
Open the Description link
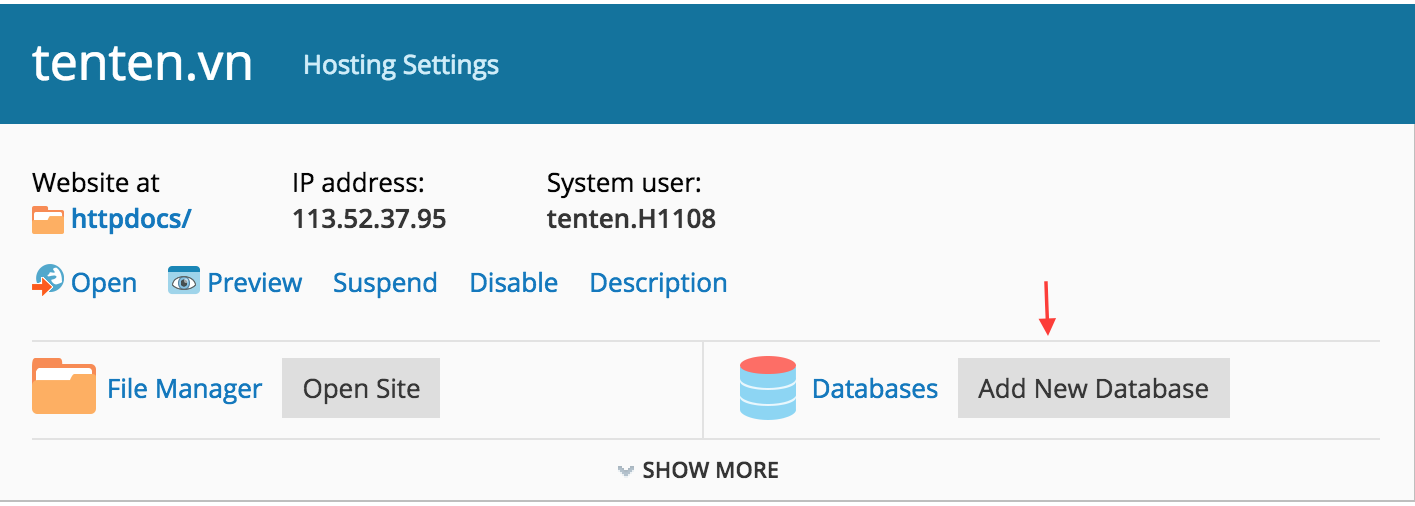[658, 283]
